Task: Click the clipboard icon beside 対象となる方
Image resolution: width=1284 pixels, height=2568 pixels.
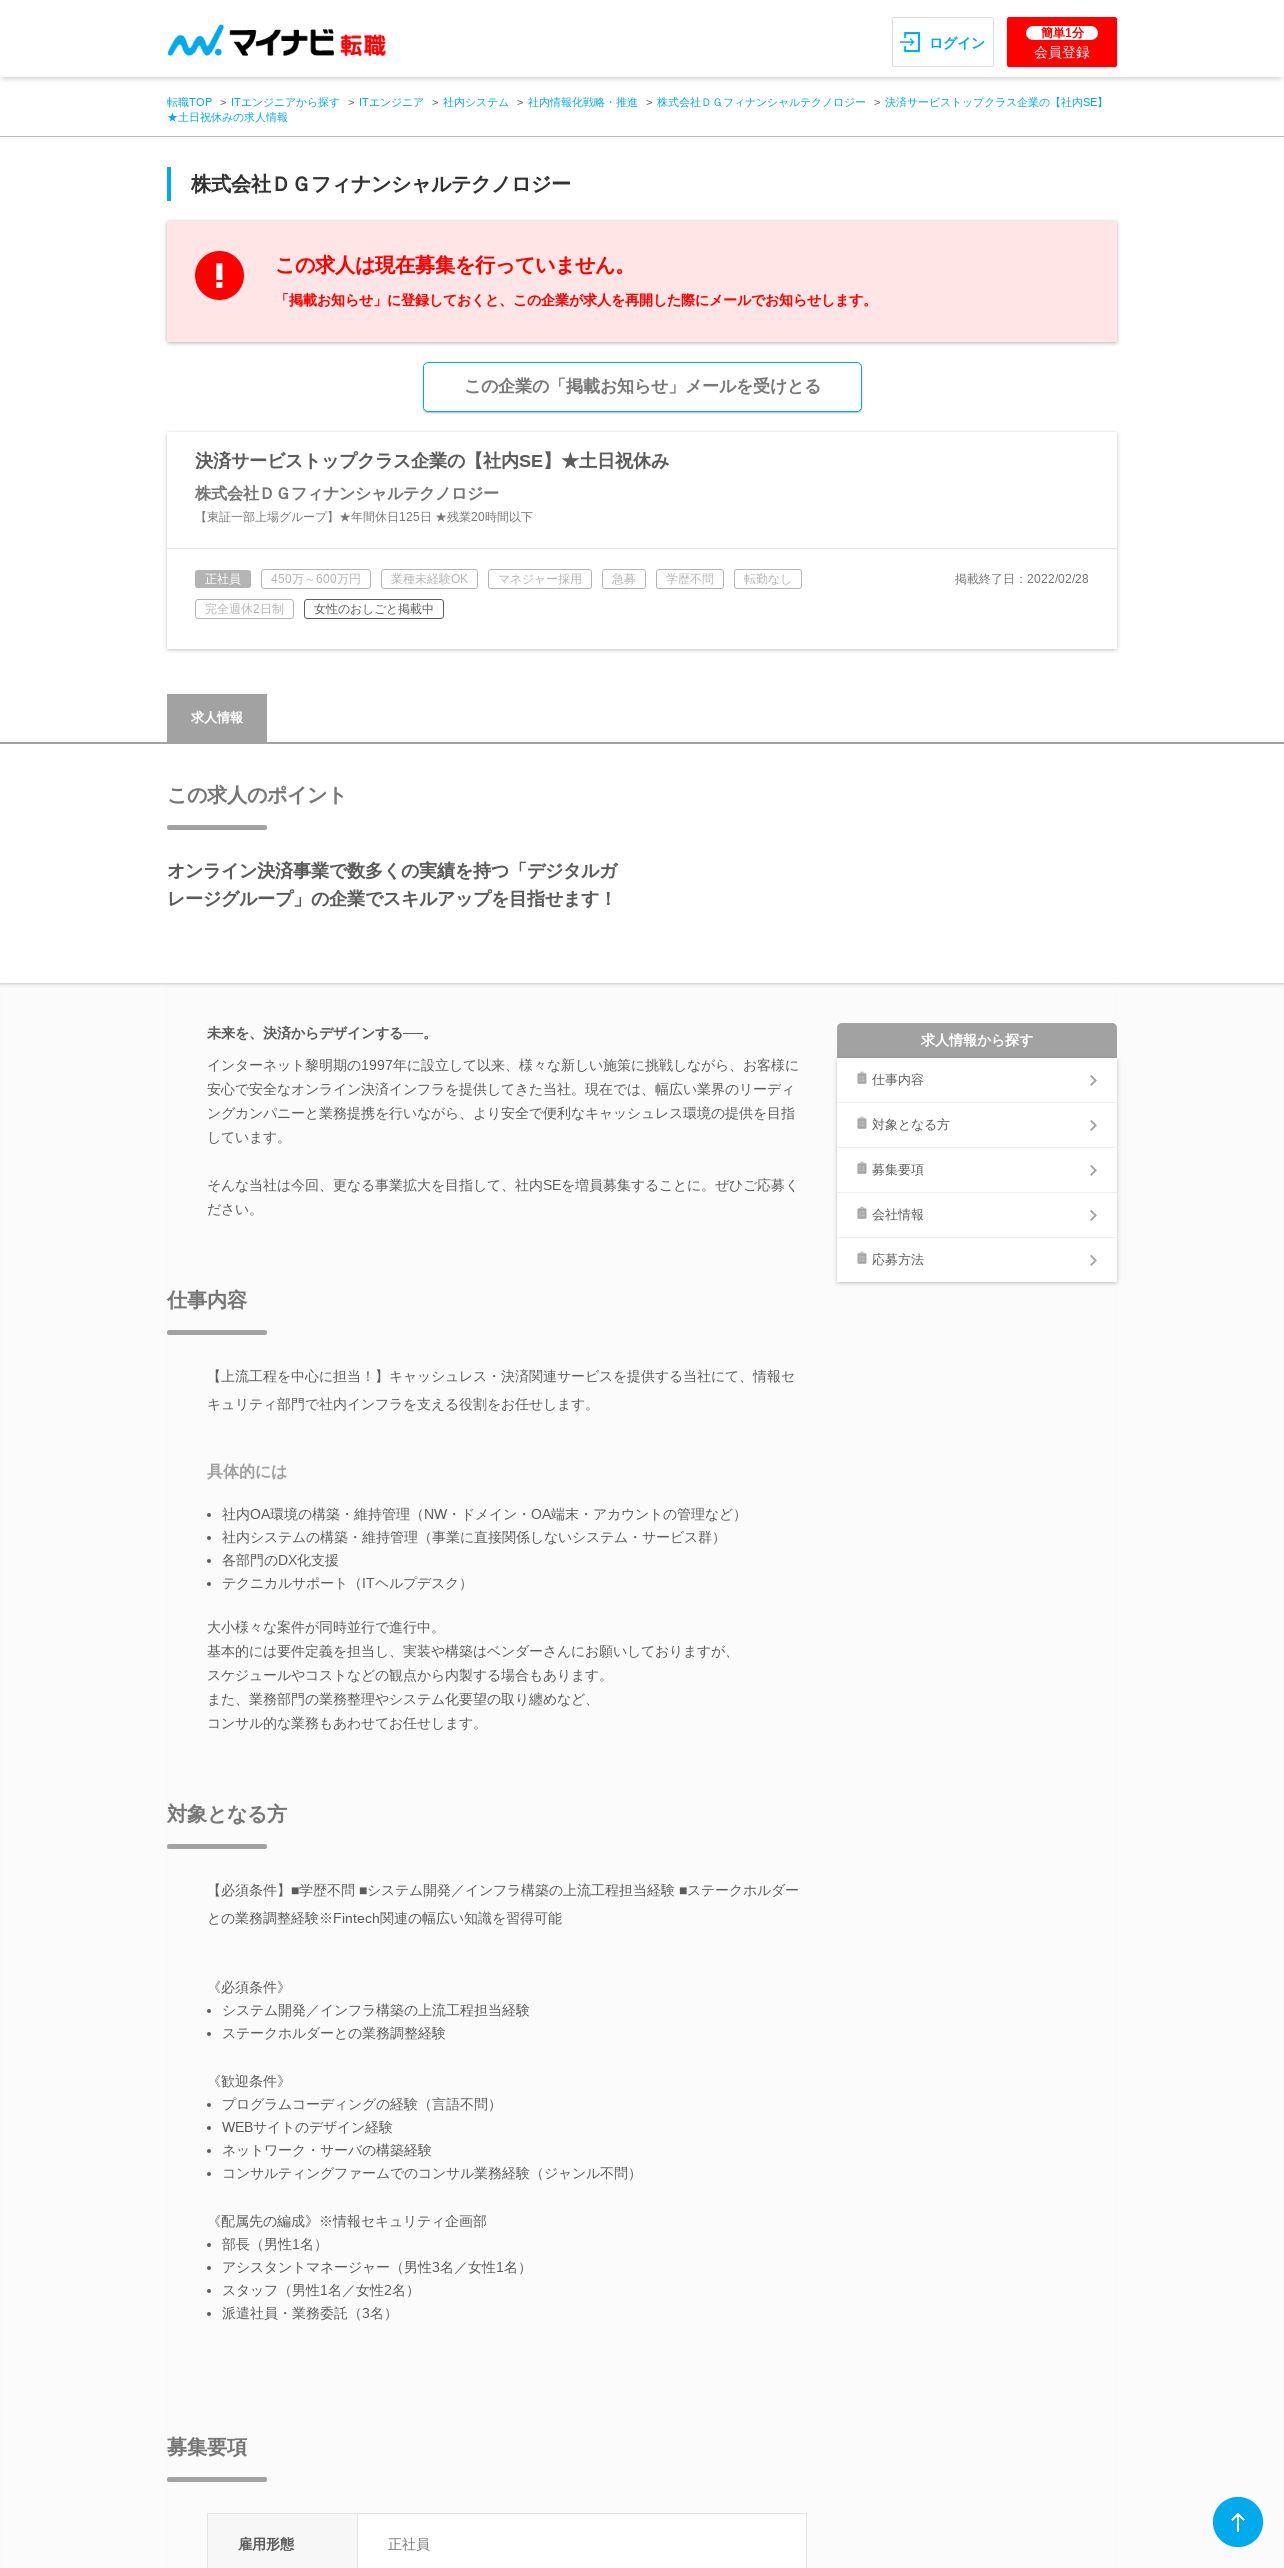Action: 862,1123
